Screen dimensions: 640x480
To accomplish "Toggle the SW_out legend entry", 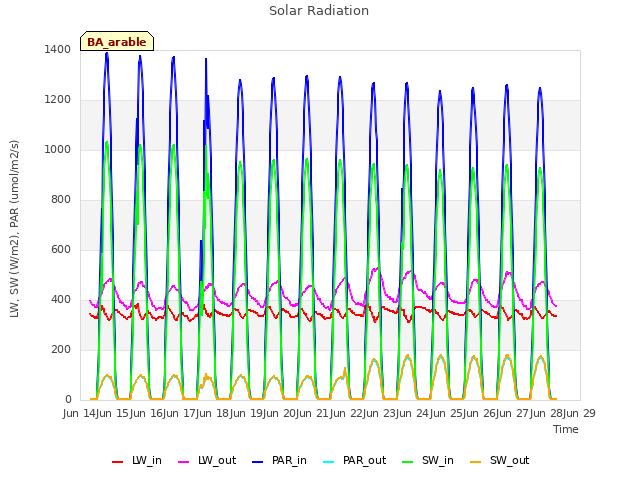I will [x=500, y=461].
